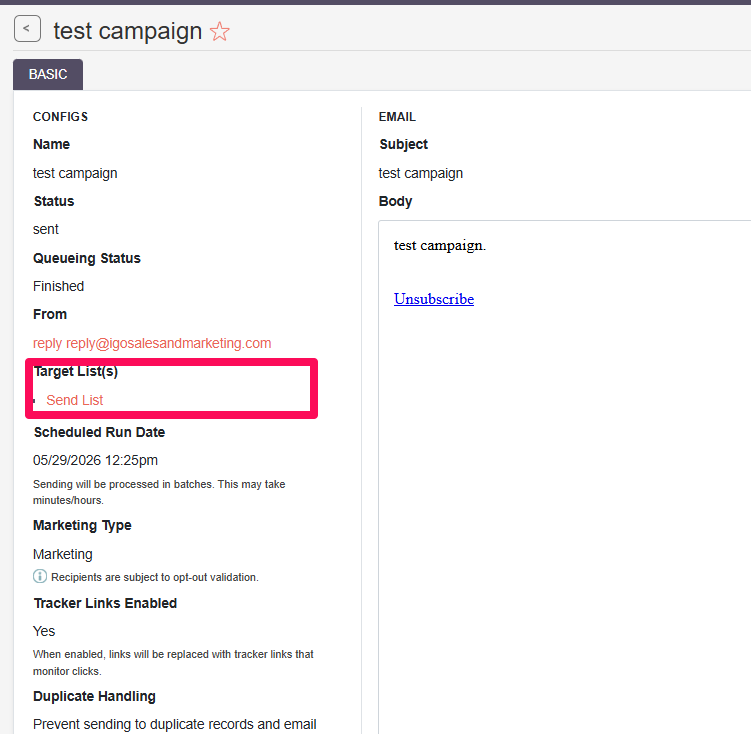This screenshot has width=751, height=734.
Task: Switch to the BASIC tab
Action: tap(48, 74)
